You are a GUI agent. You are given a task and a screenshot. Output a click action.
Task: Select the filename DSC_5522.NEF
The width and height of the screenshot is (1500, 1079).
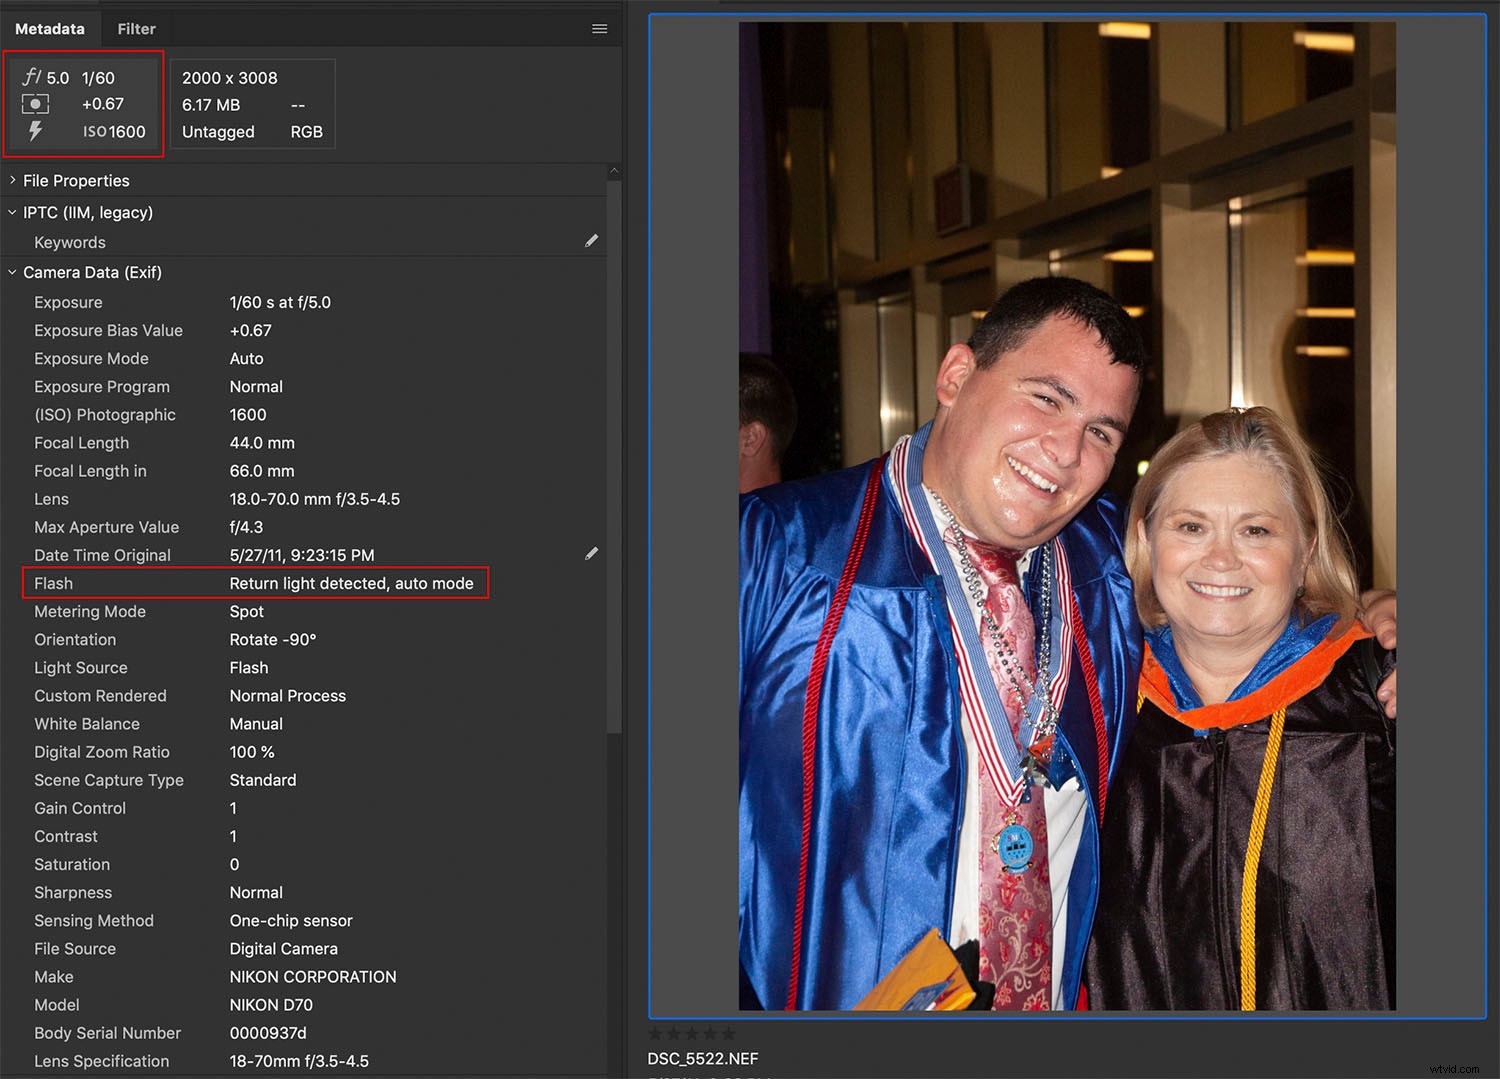pos(703,1058)
